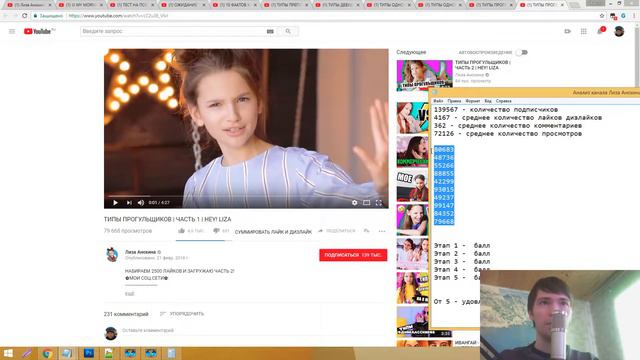Open the channel avatar under the video
The image size is (640, 360).
point(112,254)
